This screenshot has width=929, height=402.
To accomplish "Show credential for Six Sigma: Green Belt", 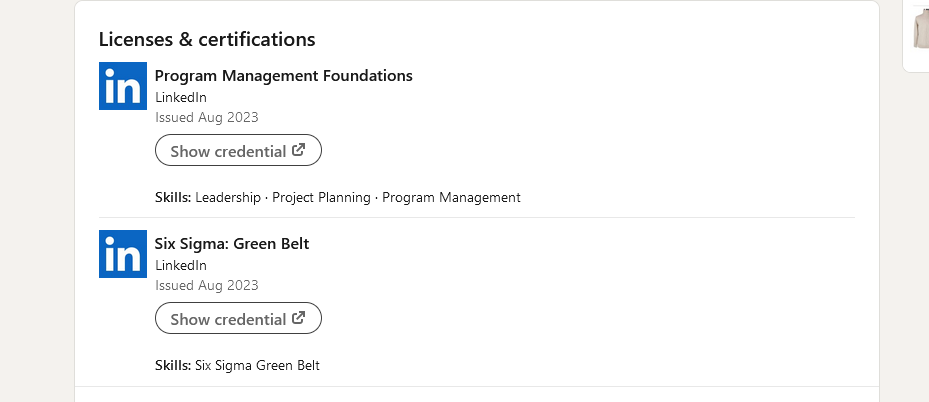I will [x=238, y=319].
